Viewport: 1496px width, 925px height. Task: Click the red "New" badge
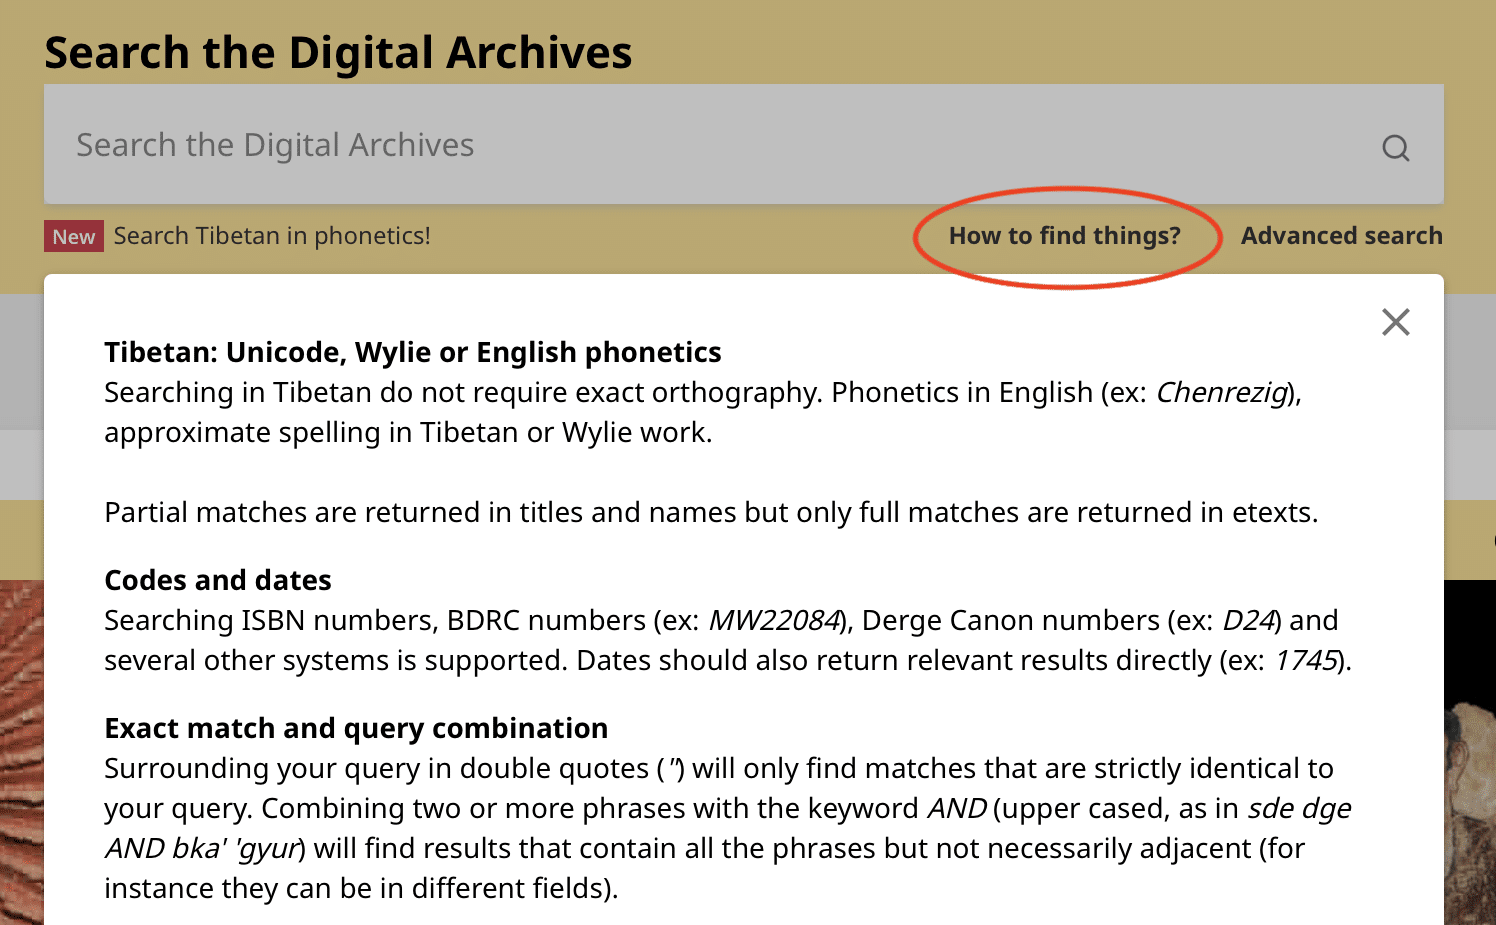(x=74, y=236)
